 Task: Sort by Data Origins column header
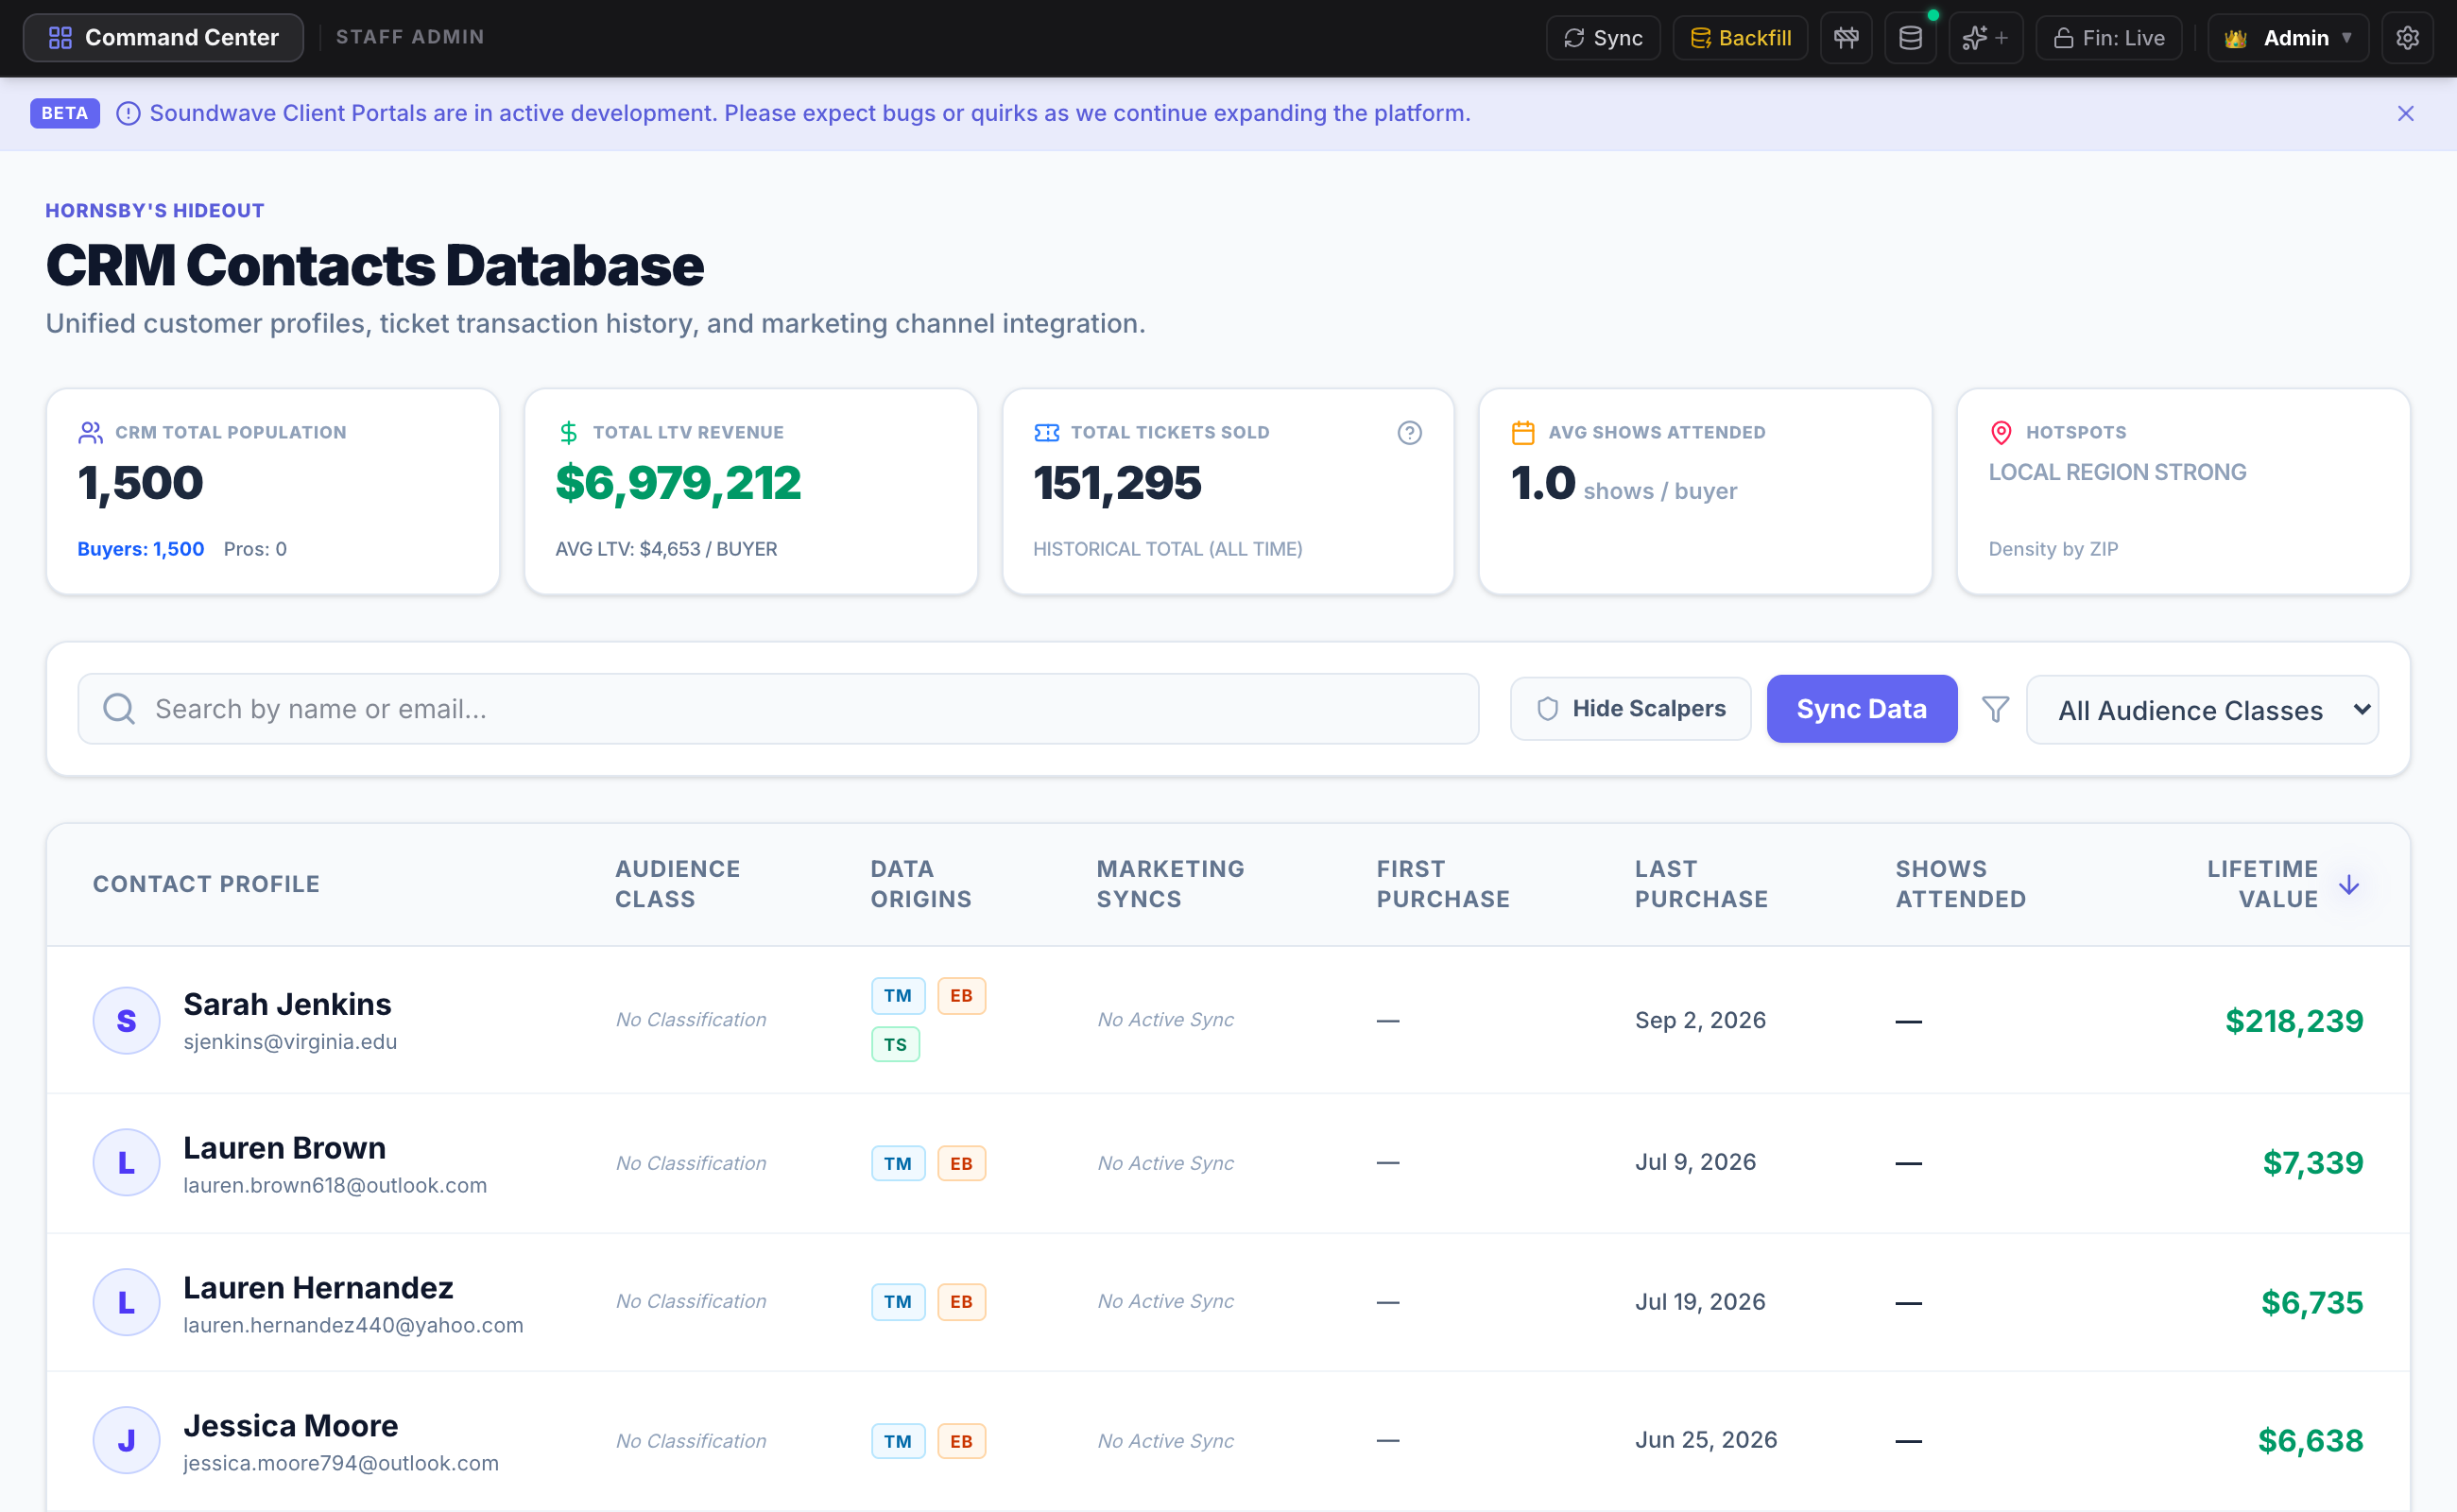click(920, 884)
